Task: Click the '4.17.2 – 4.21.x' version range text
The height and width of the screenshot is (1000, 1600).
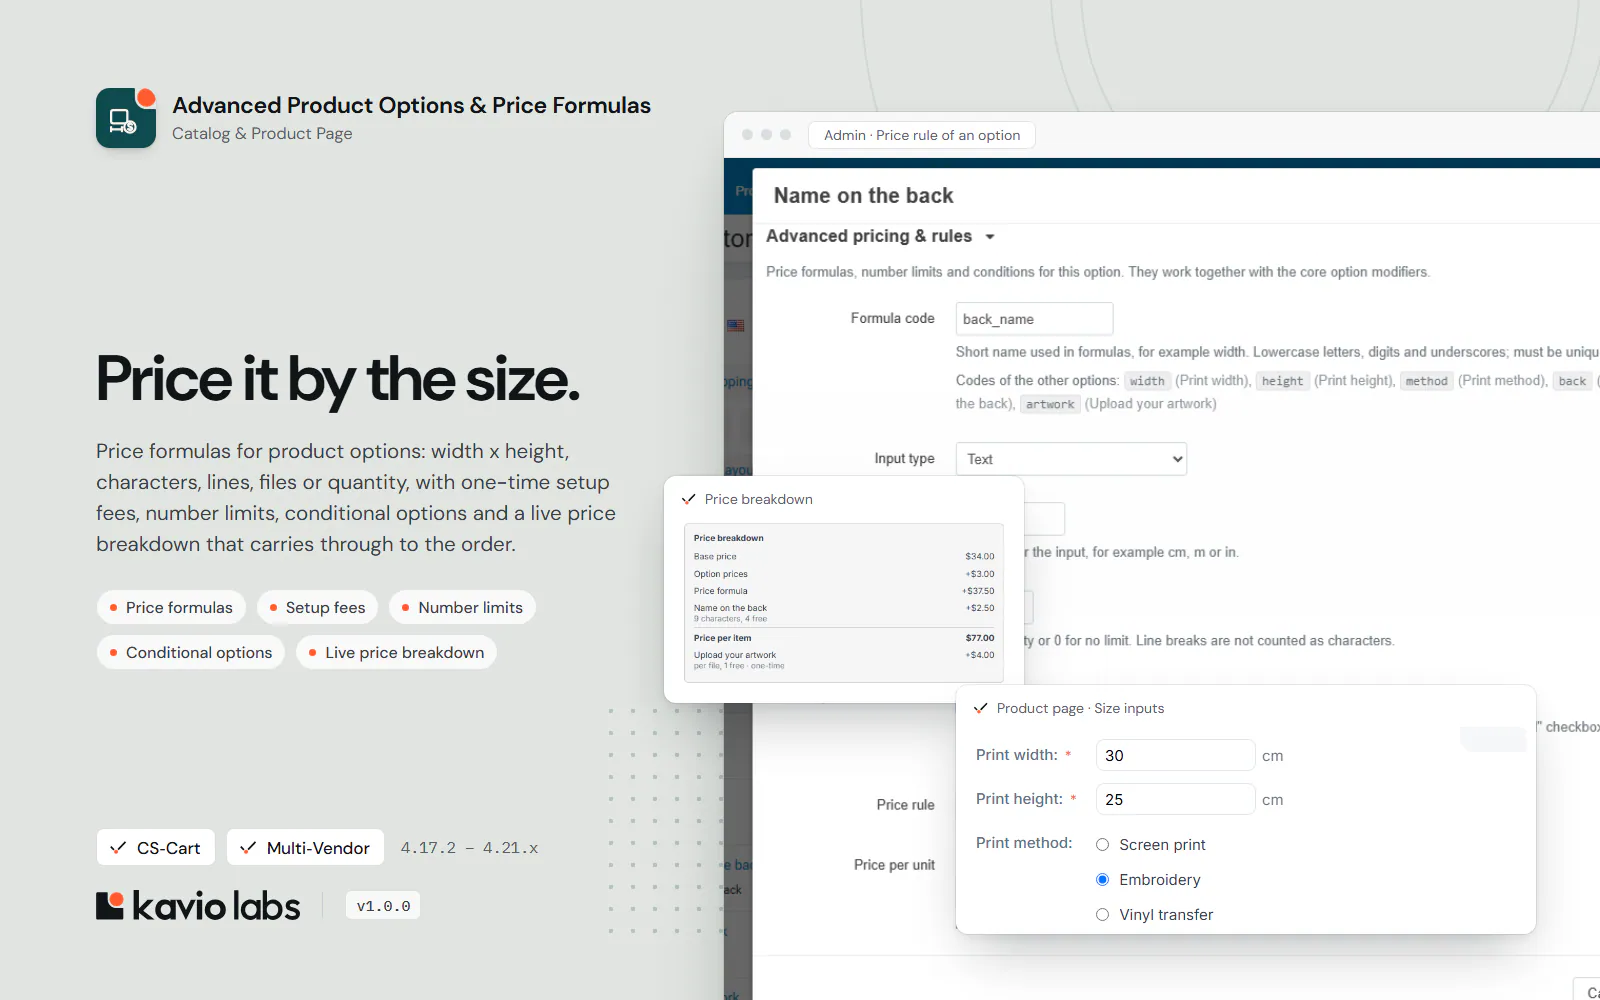Action: [469, 848]
